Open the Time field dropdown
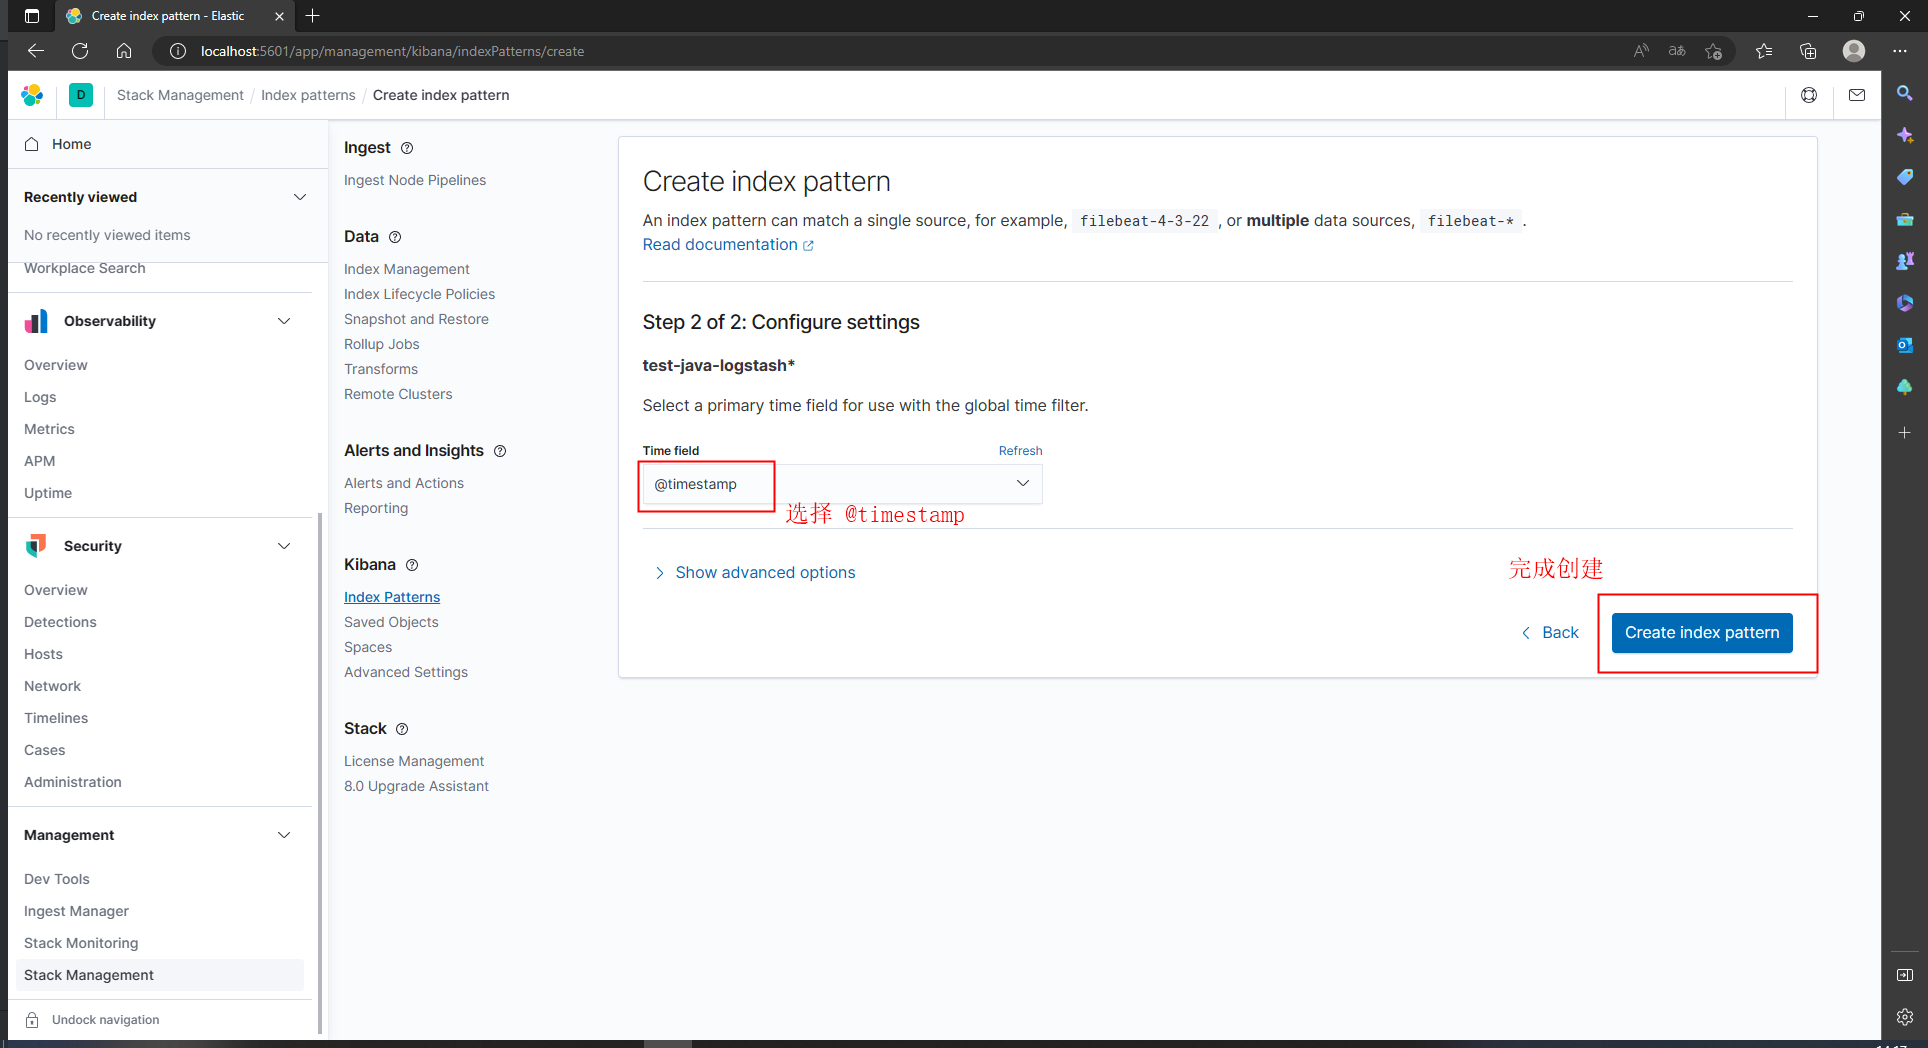This screenshot has width=1928, height=1048. 842,484
